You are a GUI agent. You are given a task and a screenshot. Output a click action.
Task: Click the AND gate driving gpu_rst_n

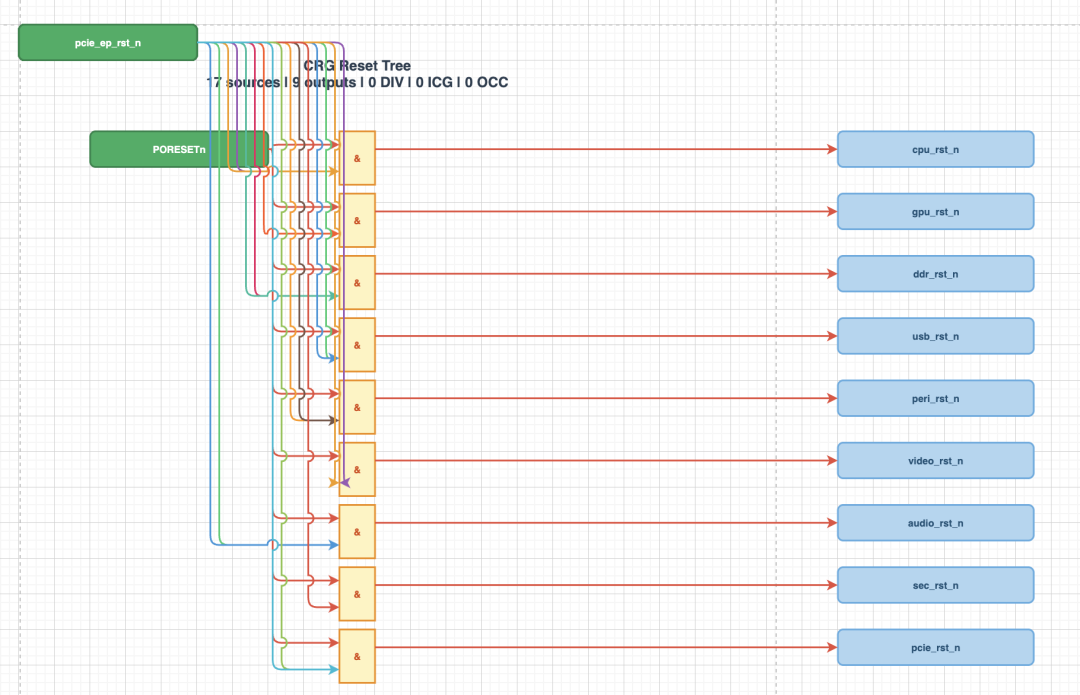click(357, 220)
